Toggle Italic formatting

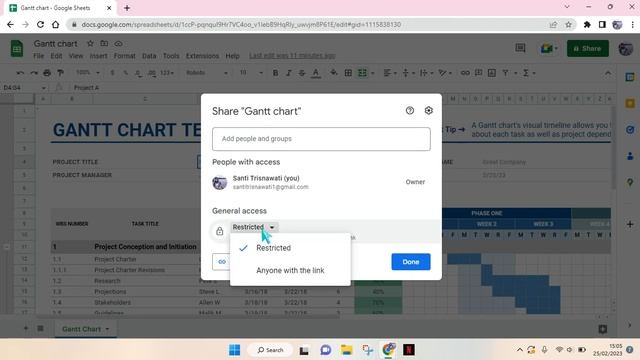pyautogui.click(x=289, y=73)
